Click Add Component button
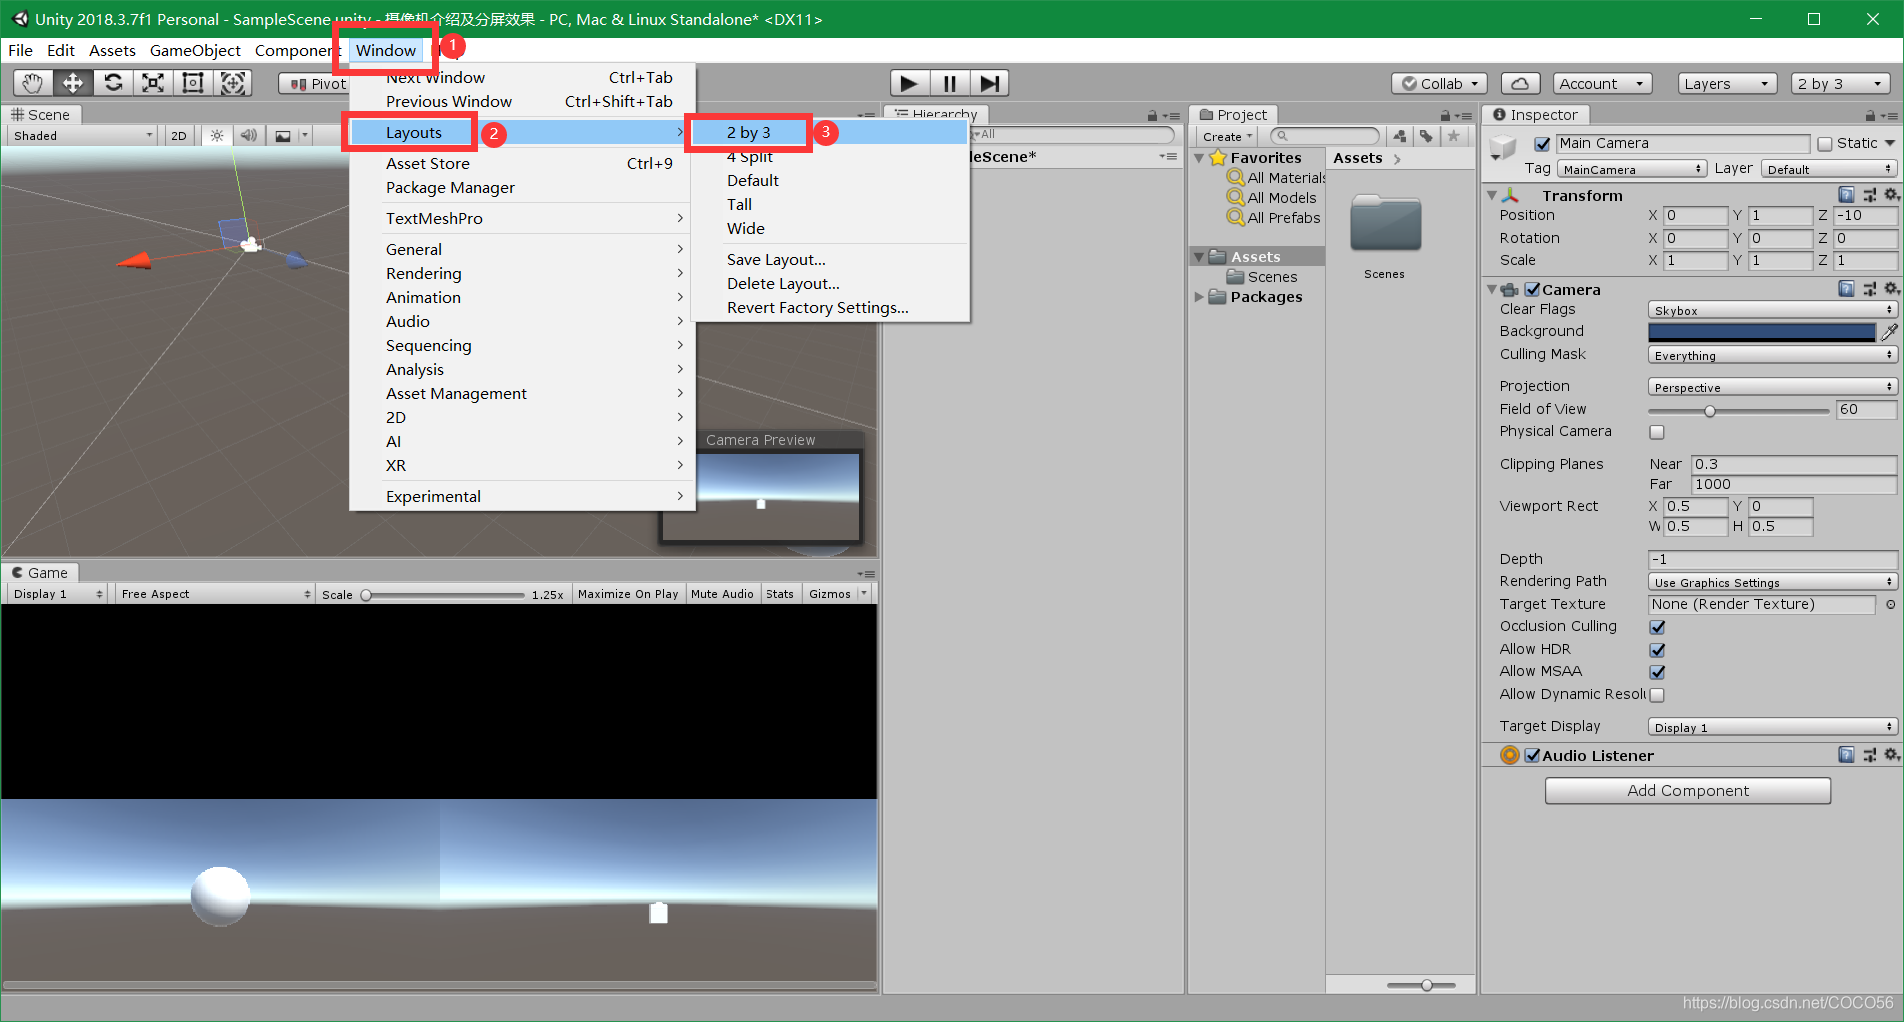This screenshot has width=1904, height=1022. 1688,790
